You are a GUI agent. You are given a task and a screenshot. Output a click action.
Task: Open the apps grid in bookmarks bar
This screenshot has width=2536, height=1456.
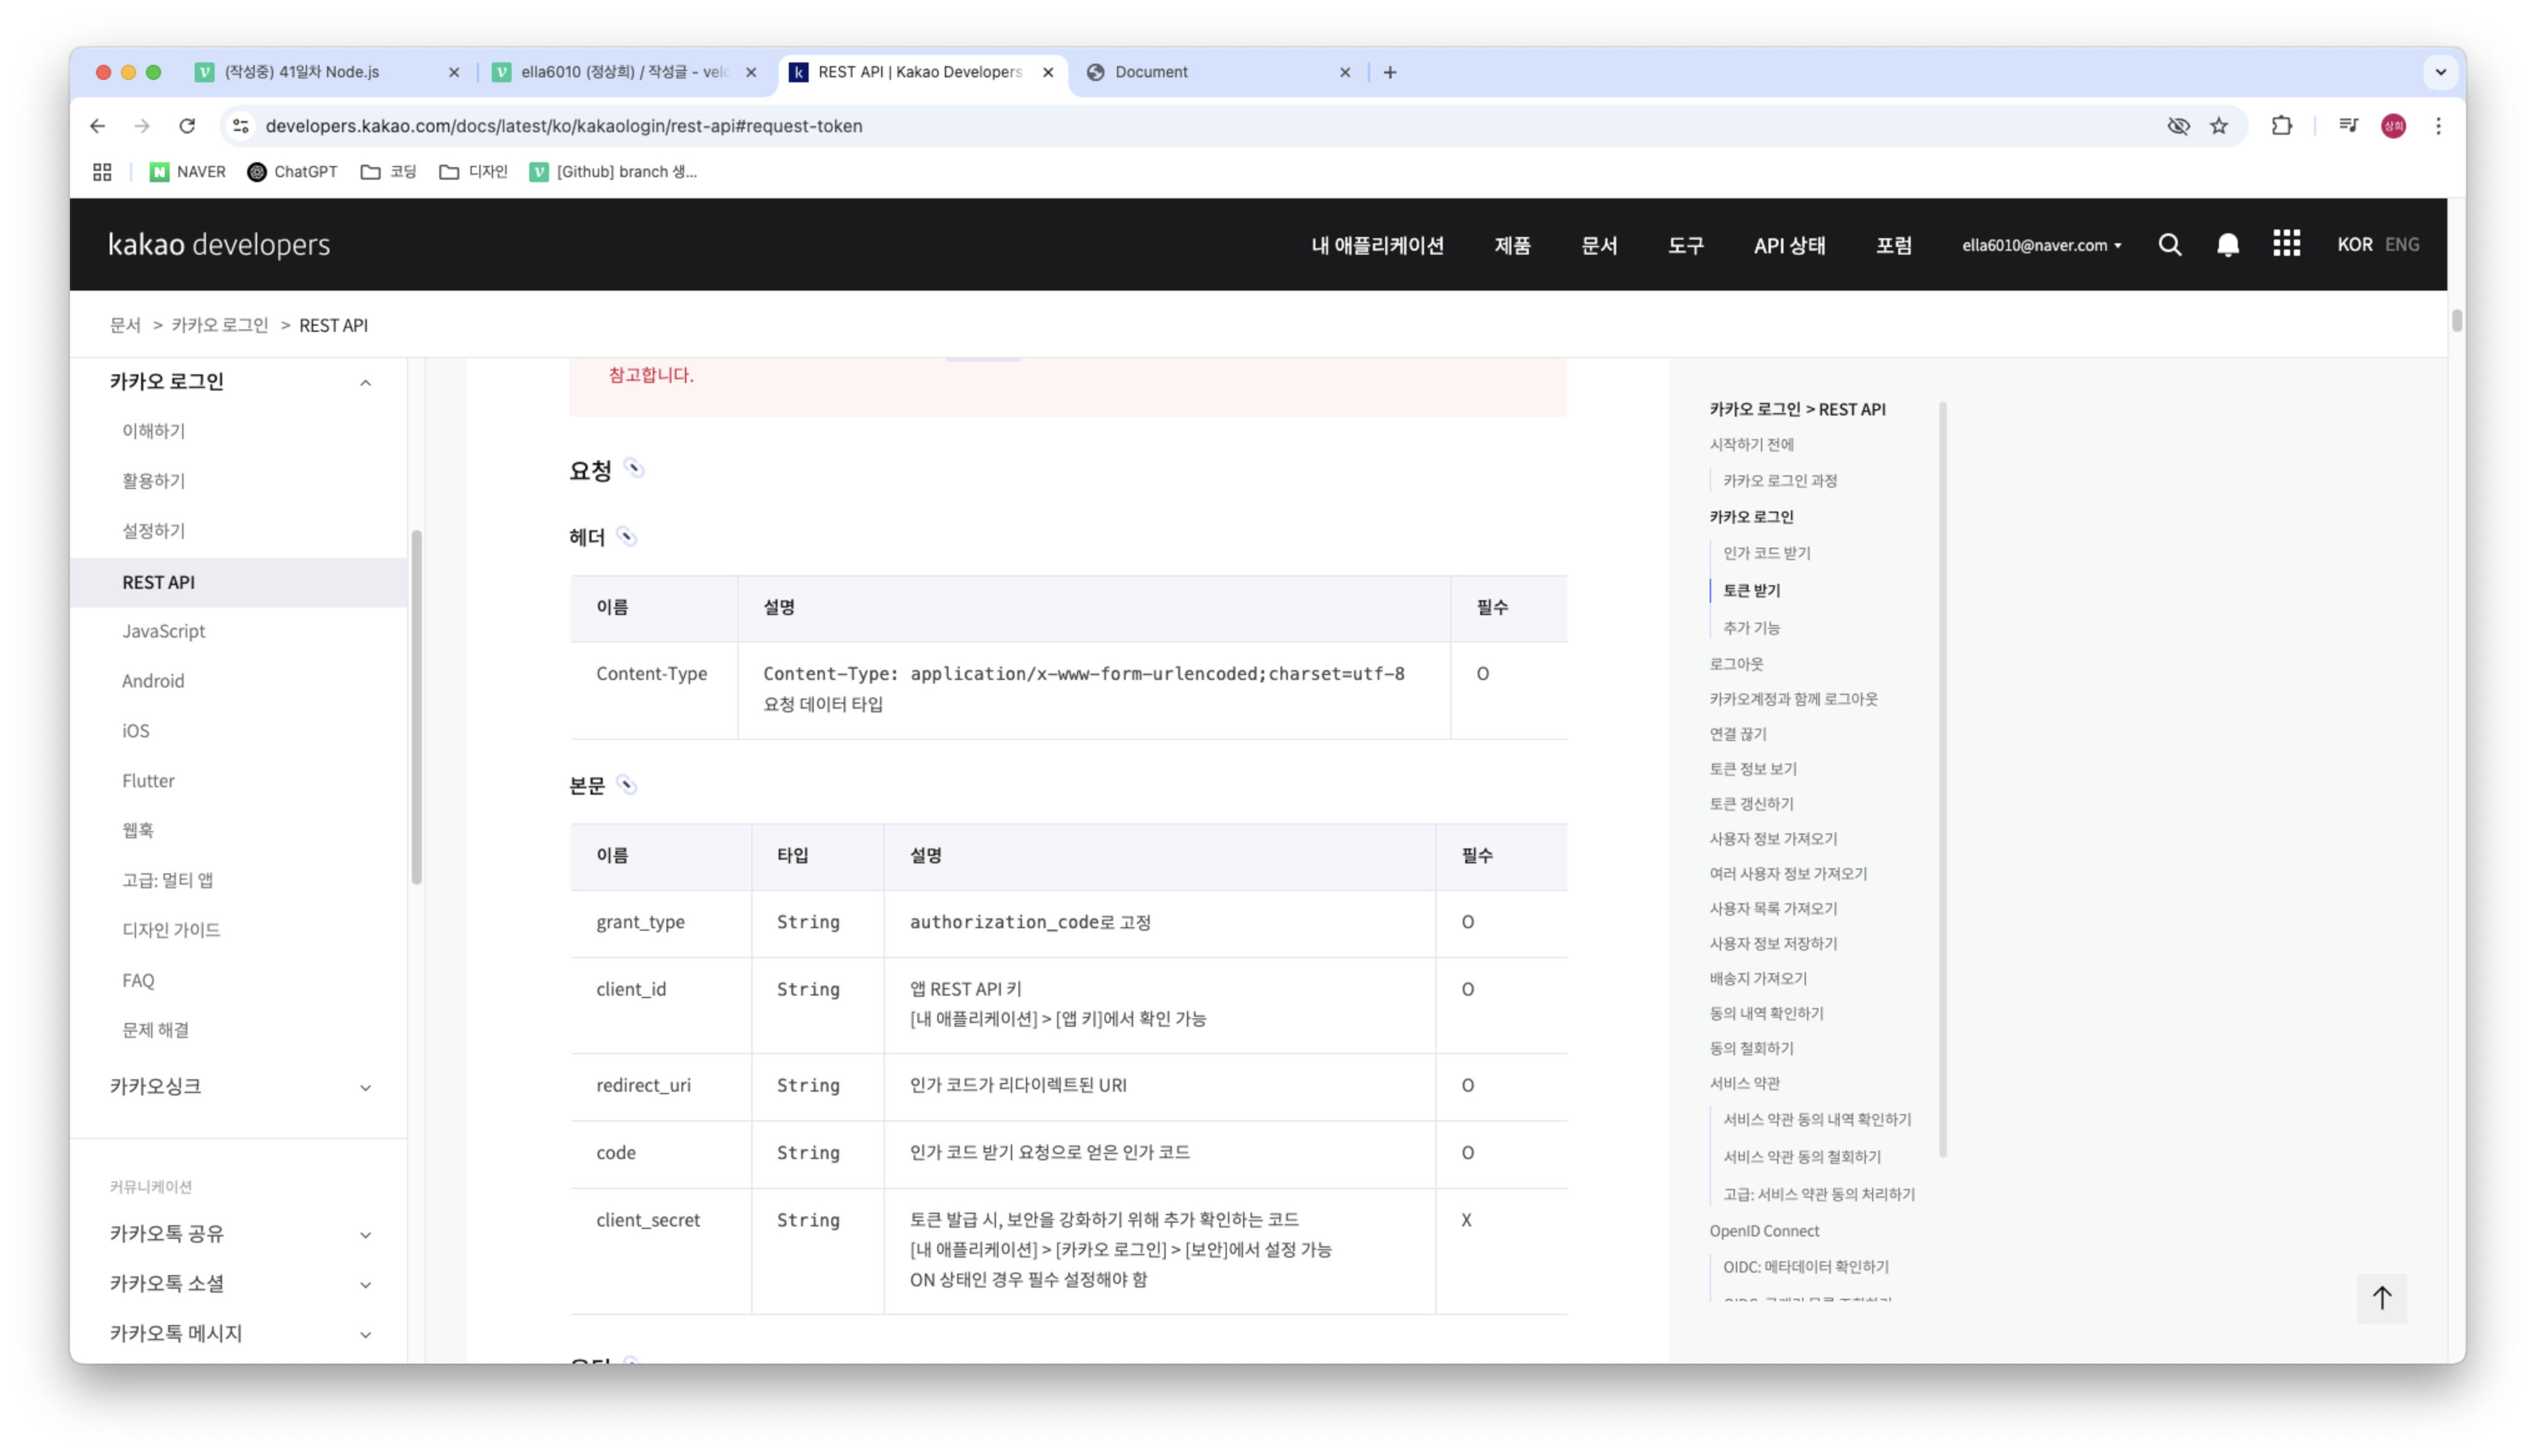point(102,172)
